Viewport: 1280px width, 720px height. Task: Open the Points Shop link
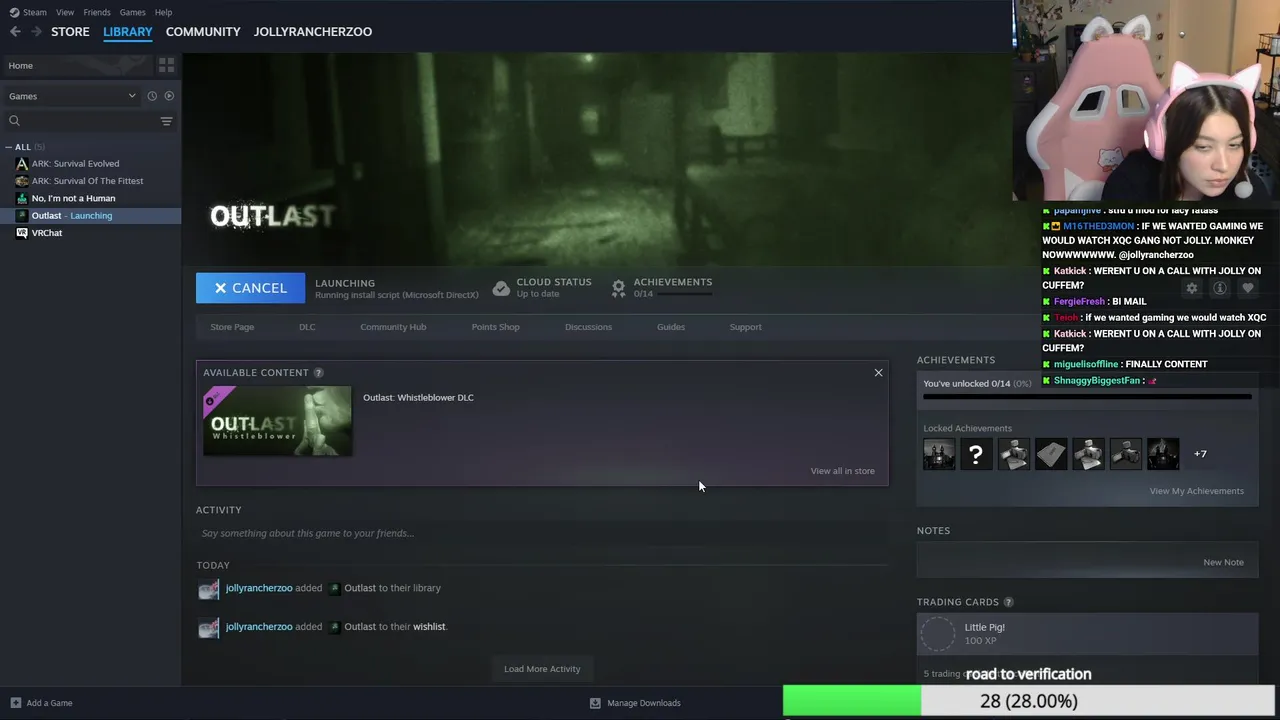pos(495,327)
